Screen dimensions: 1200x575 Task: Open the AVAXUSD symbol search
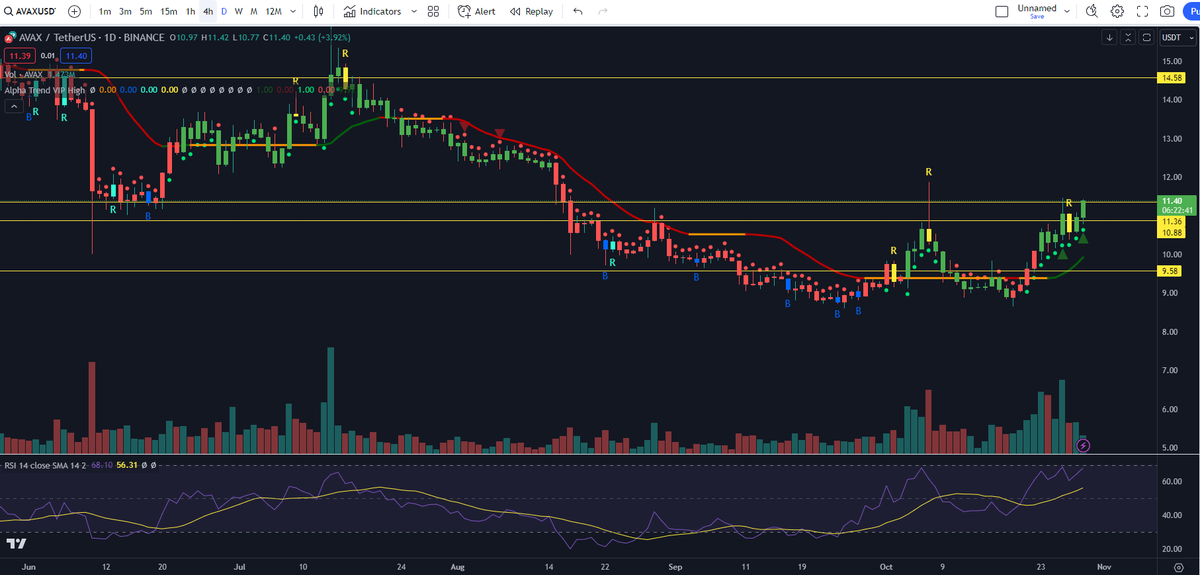30,11
